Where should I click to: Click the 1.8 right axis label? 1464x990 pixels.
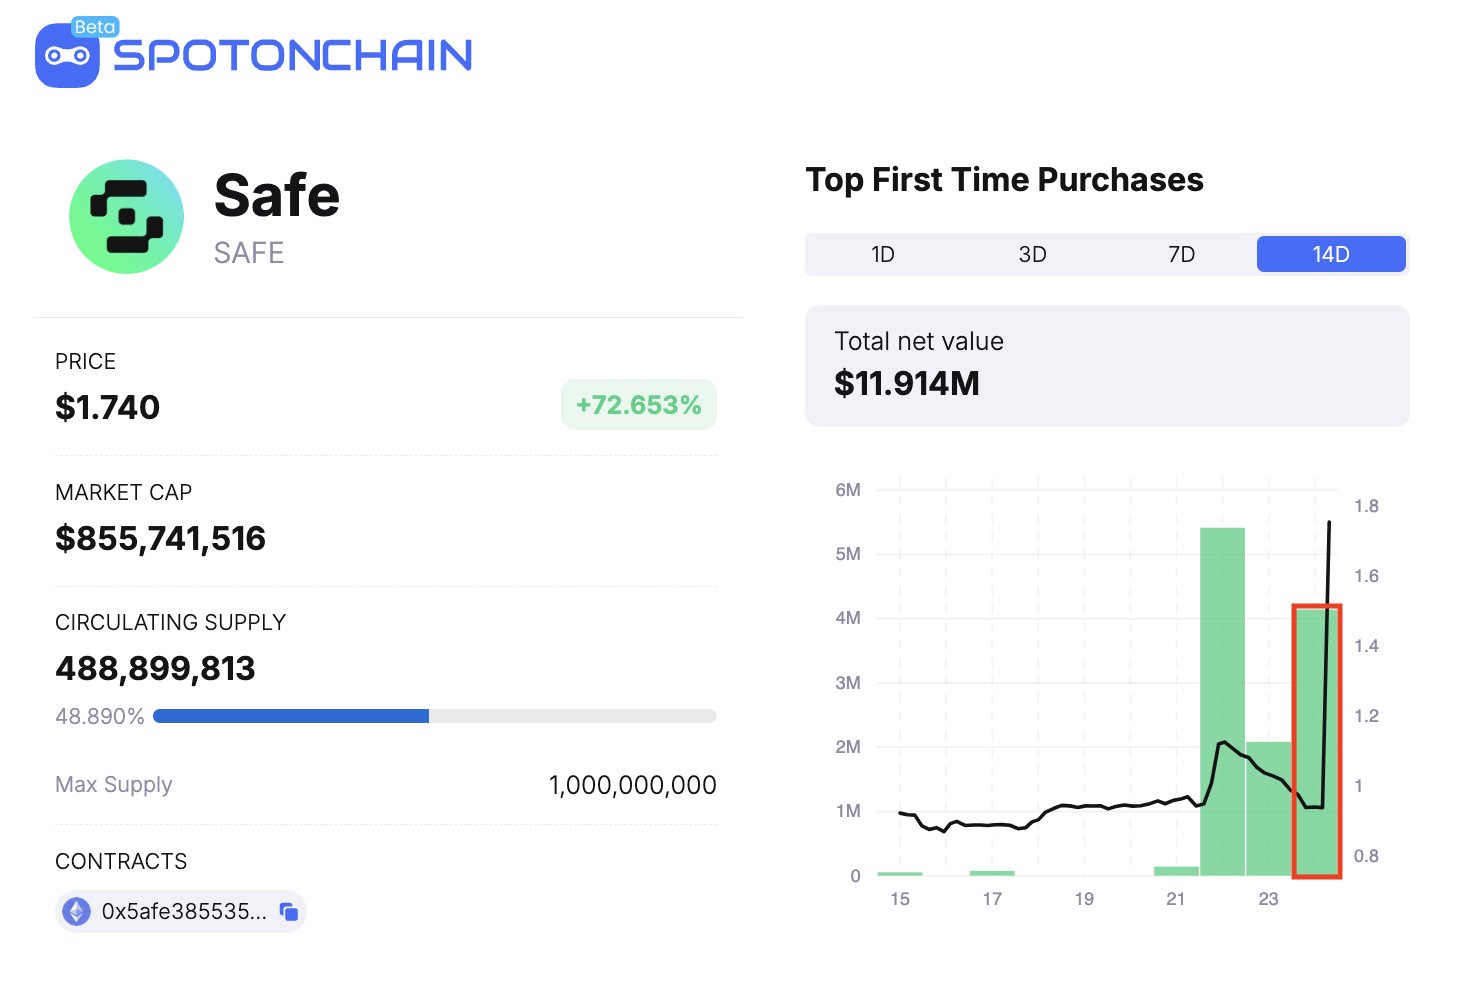tap(1366, 506)
